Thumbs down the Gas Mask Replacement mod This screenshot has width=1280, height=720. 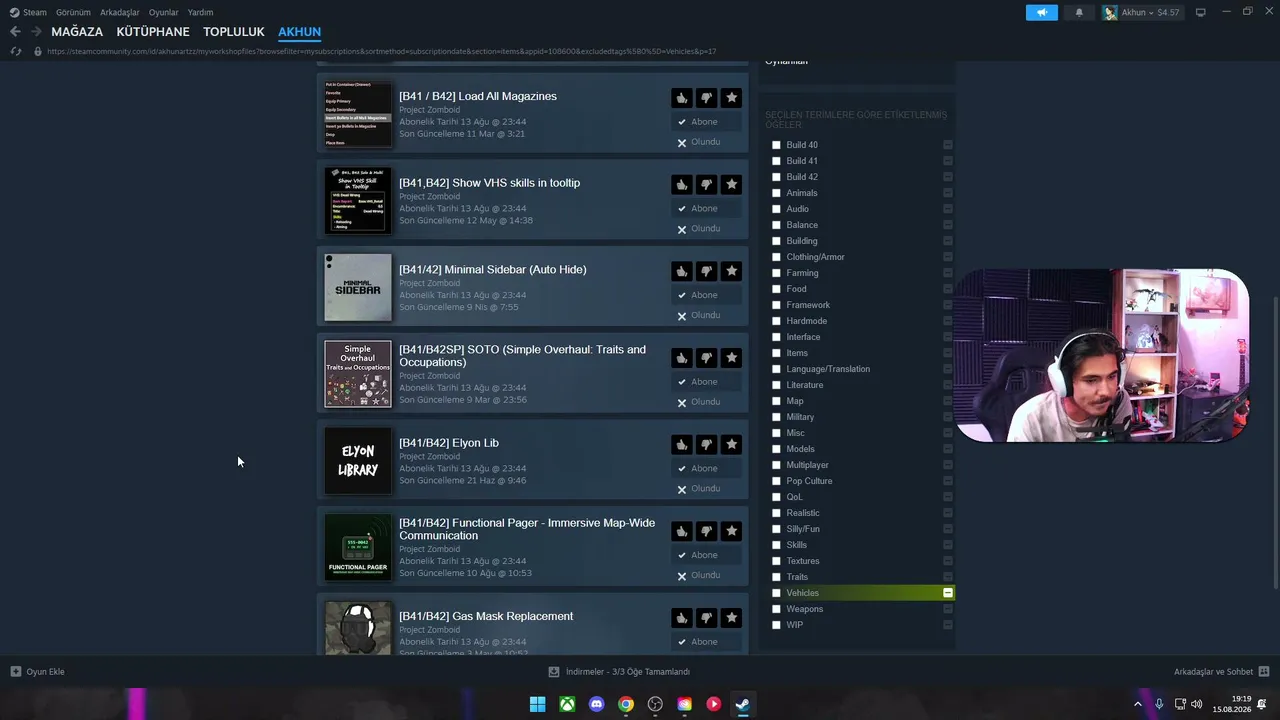click(706, 618)
